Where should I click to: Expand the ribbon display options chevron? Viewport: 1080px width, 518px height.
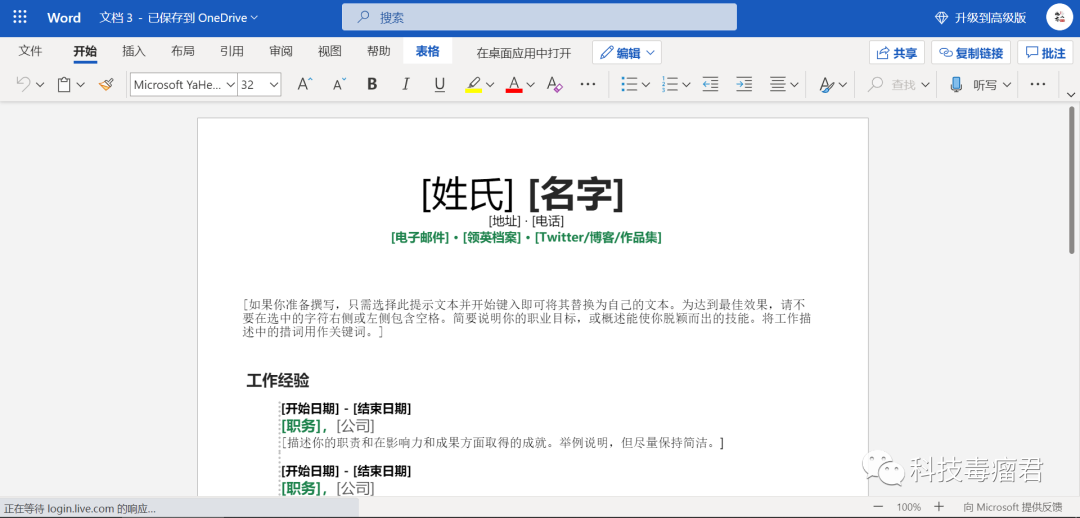1070,94
